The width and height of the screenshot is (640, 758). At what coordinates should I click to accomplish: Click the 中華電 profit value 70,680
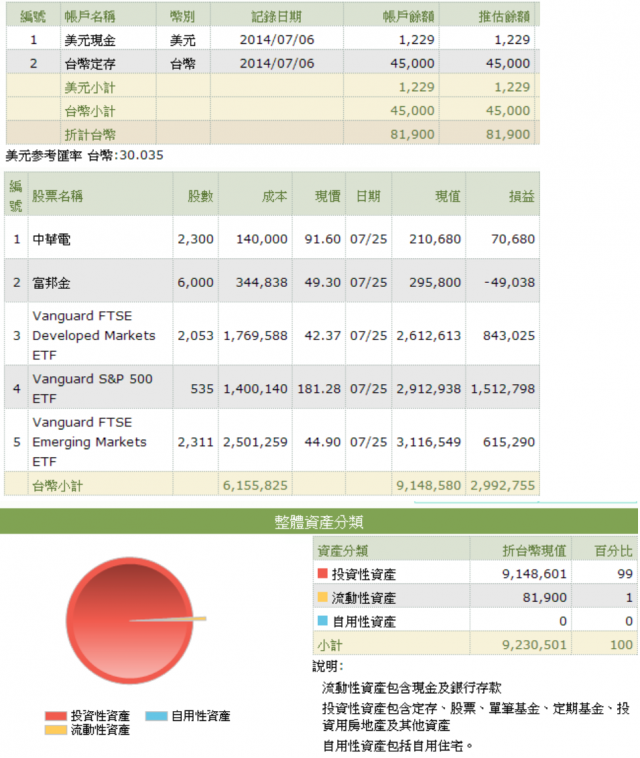tap(513, 239)
